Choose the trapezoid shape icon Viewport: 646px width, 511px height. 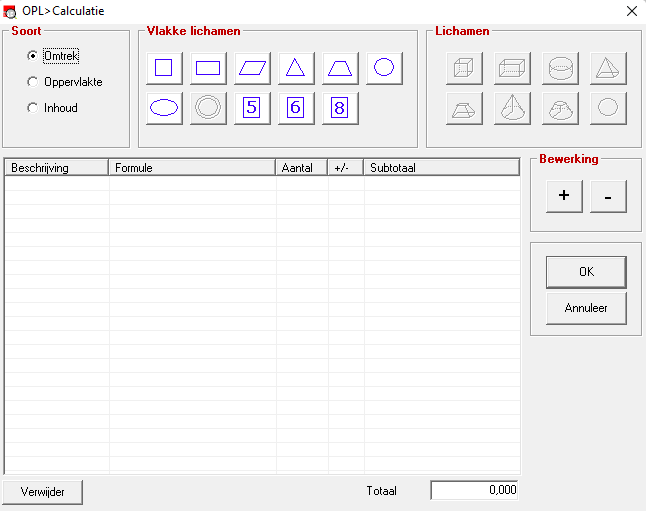click(x=340, y=68)
